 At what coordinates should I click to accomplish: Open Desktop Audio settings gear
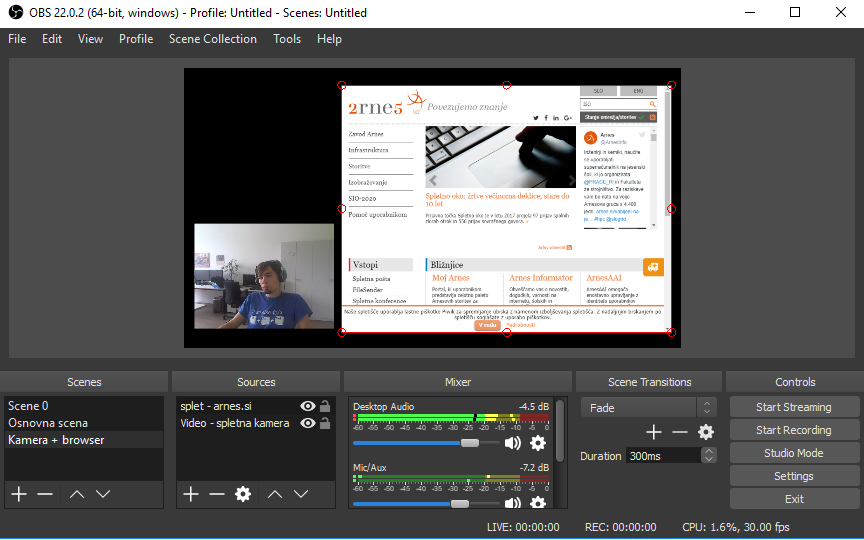point(538,443)
